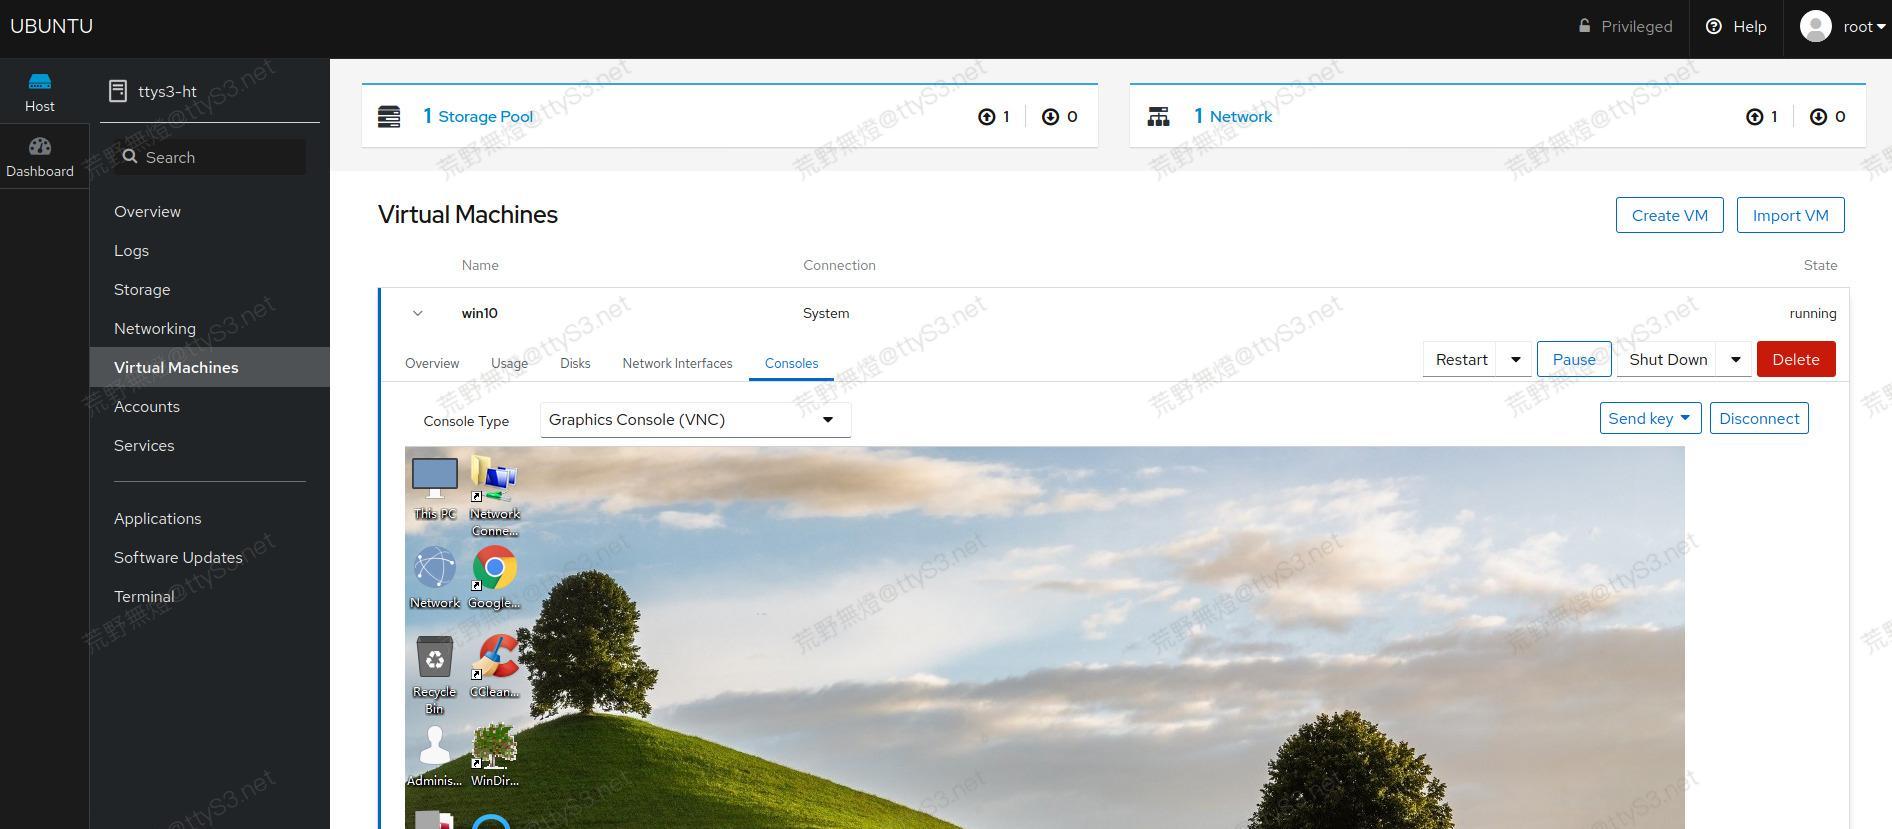Click the Storage Pool stack icon

[389, 117]
